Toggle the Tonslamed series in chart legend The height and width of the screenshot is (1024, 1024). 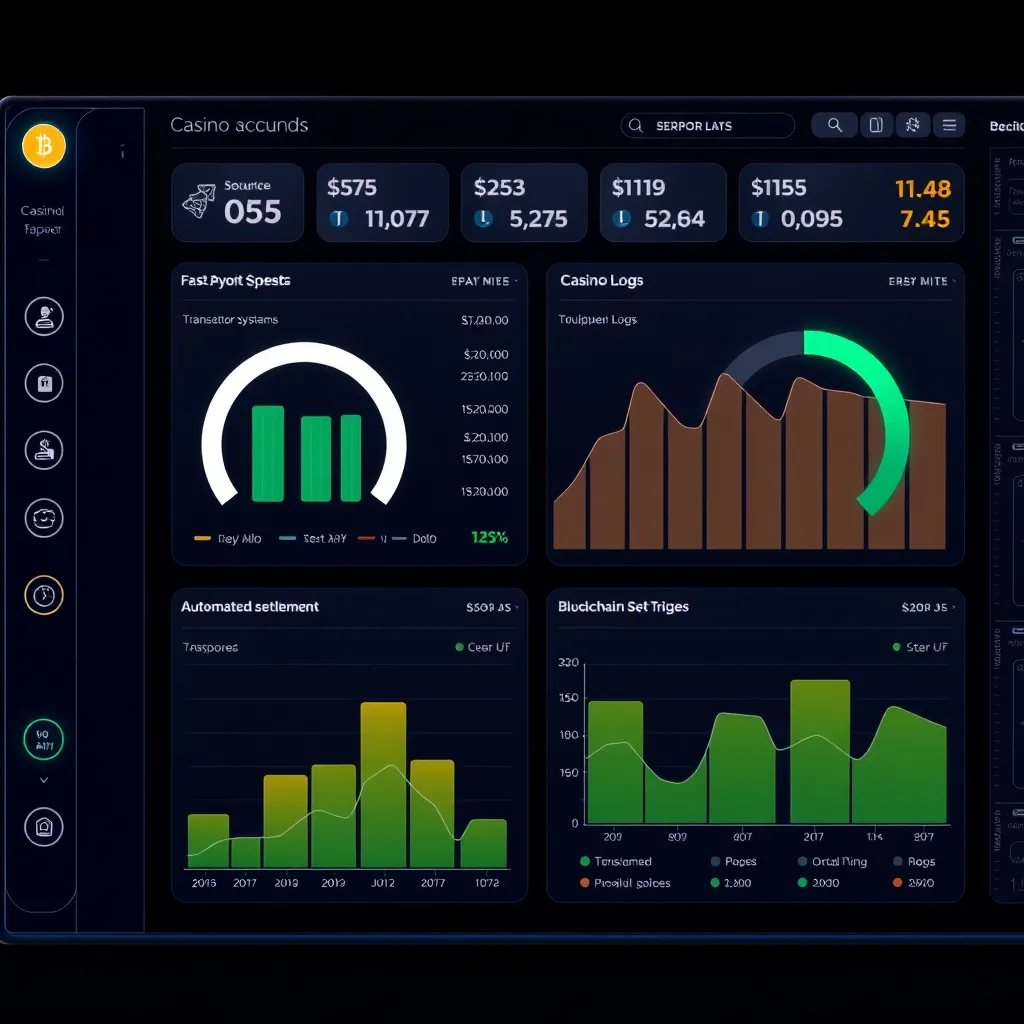pos(585,861)
